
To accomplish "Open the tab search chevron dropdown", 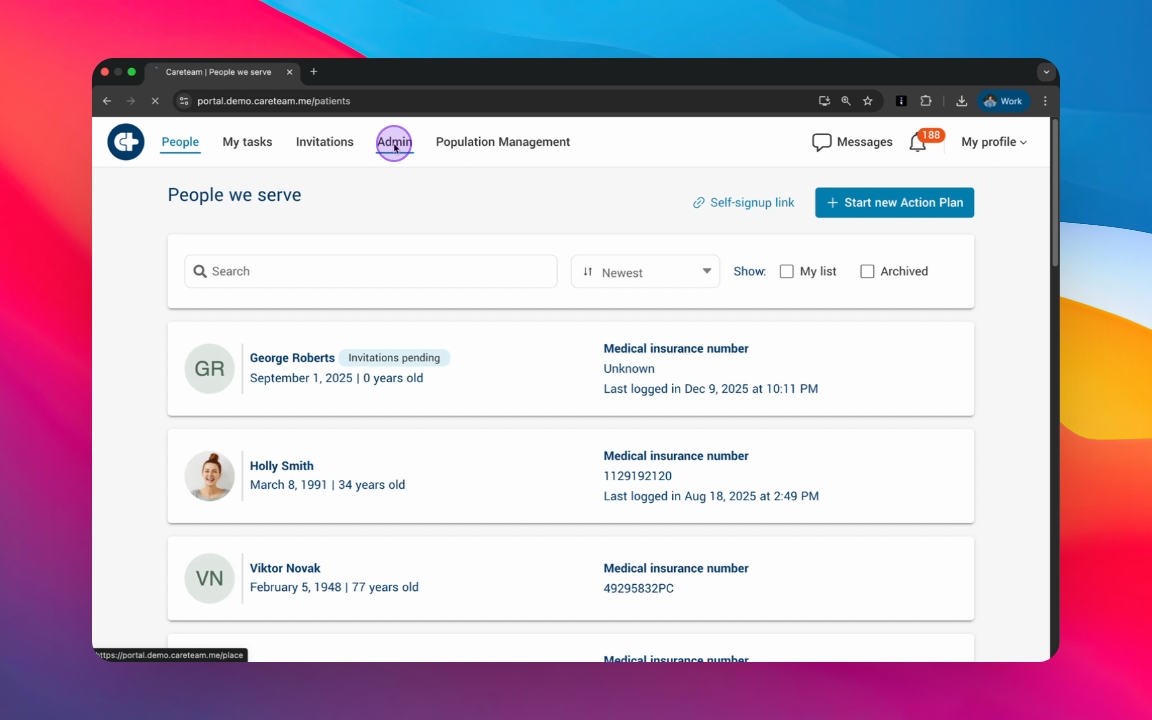I will [1046, 72].
